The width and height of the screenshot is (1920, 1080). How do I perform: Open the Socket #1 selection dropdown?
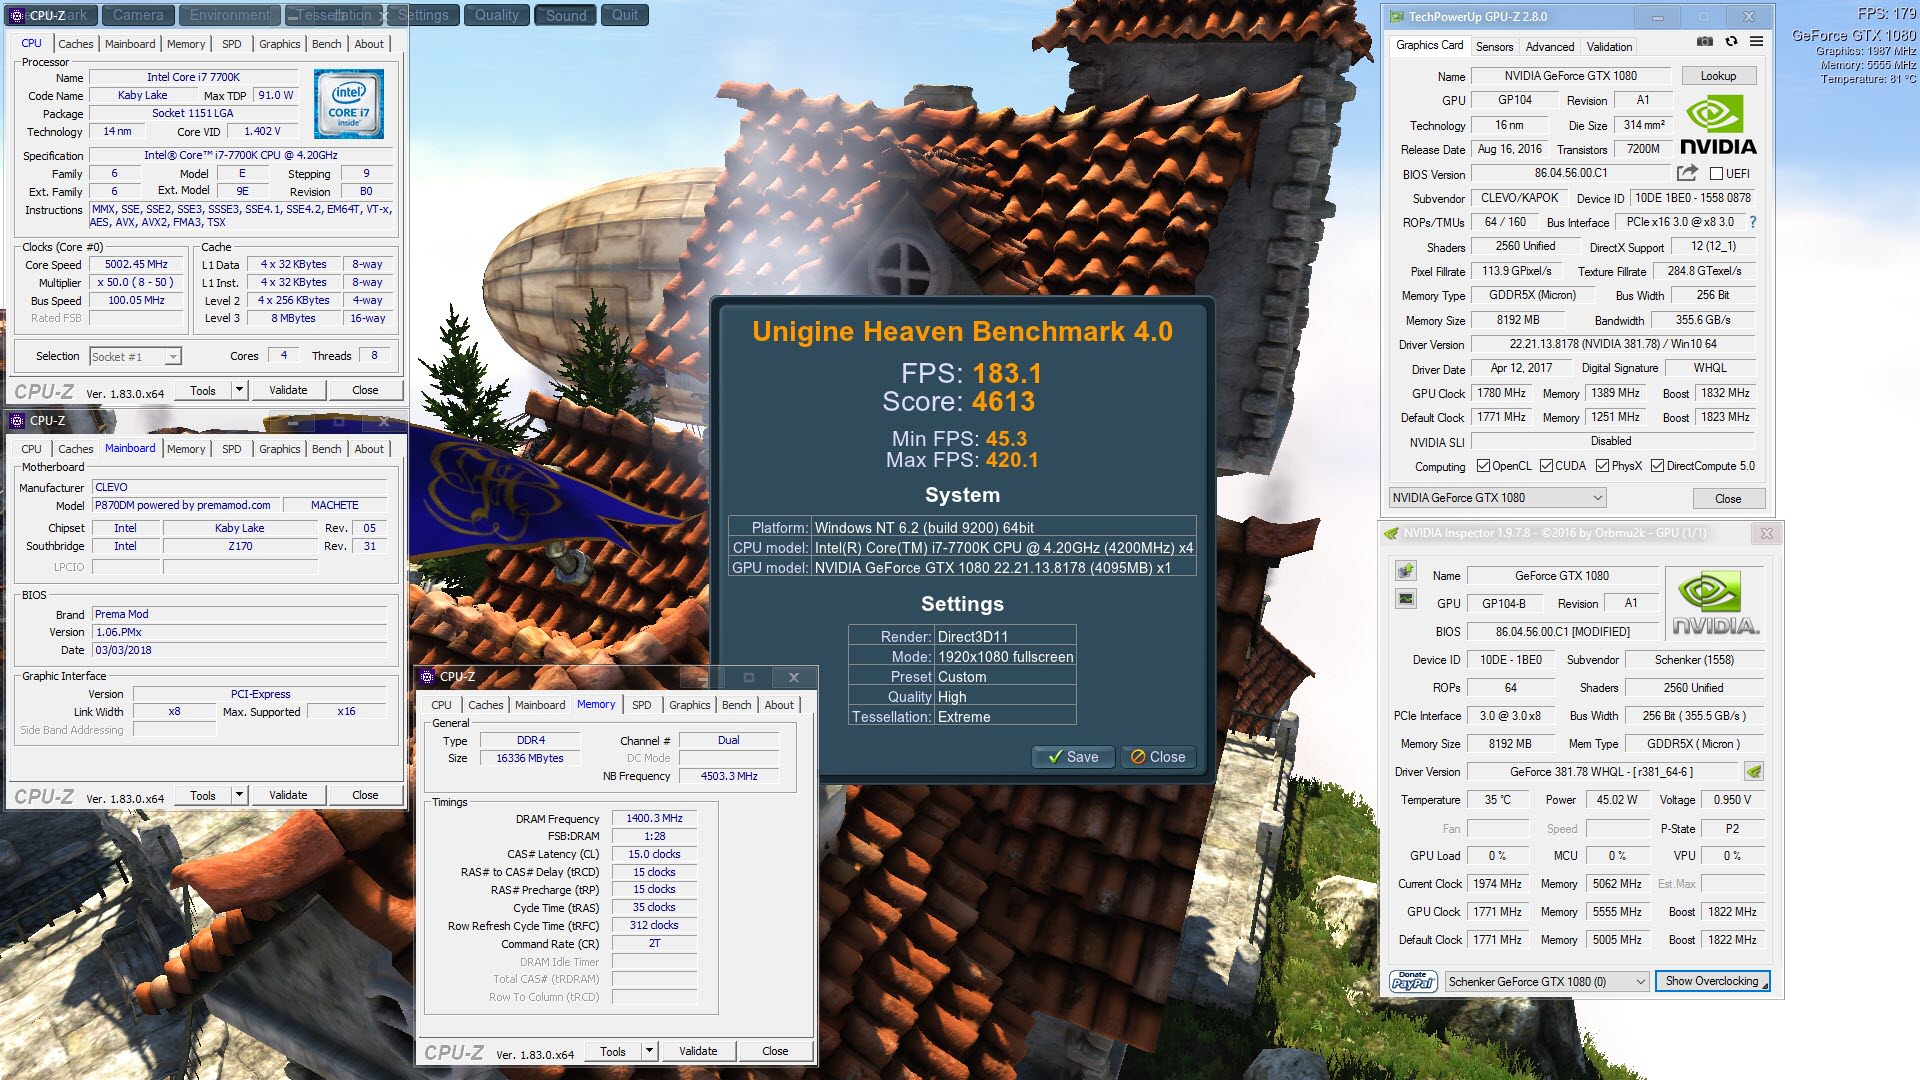[135, 357]
